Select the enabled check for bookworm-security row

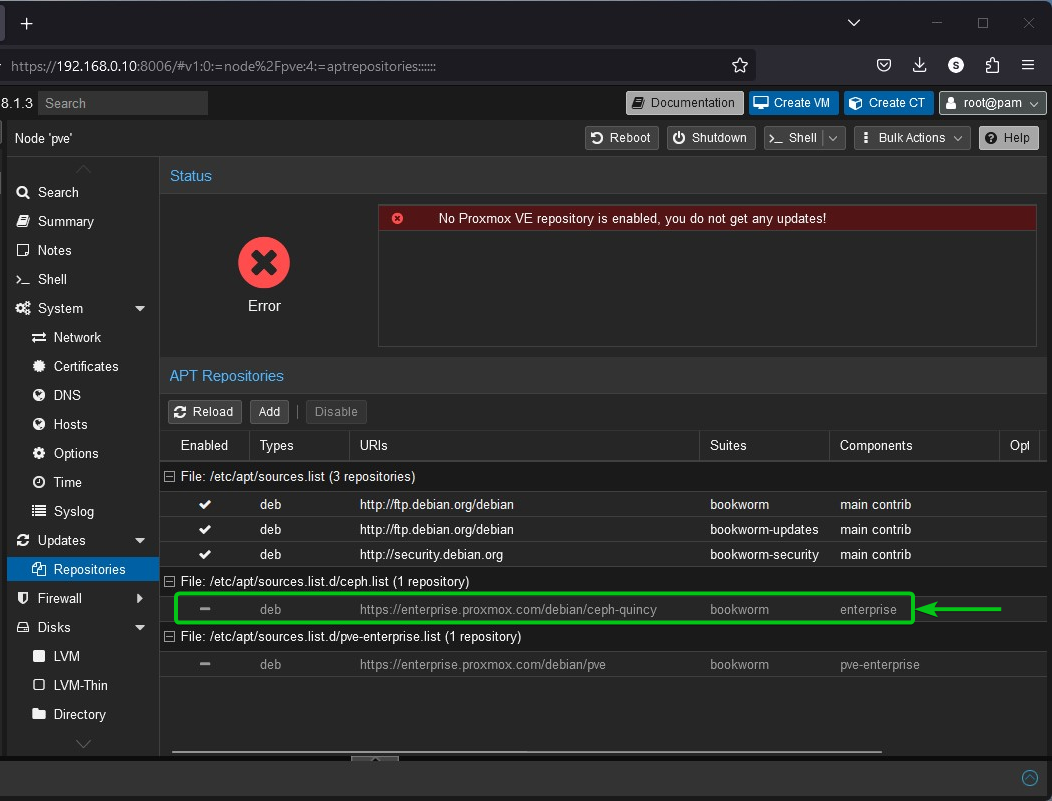pyautogui.click(x=205, y=555)
